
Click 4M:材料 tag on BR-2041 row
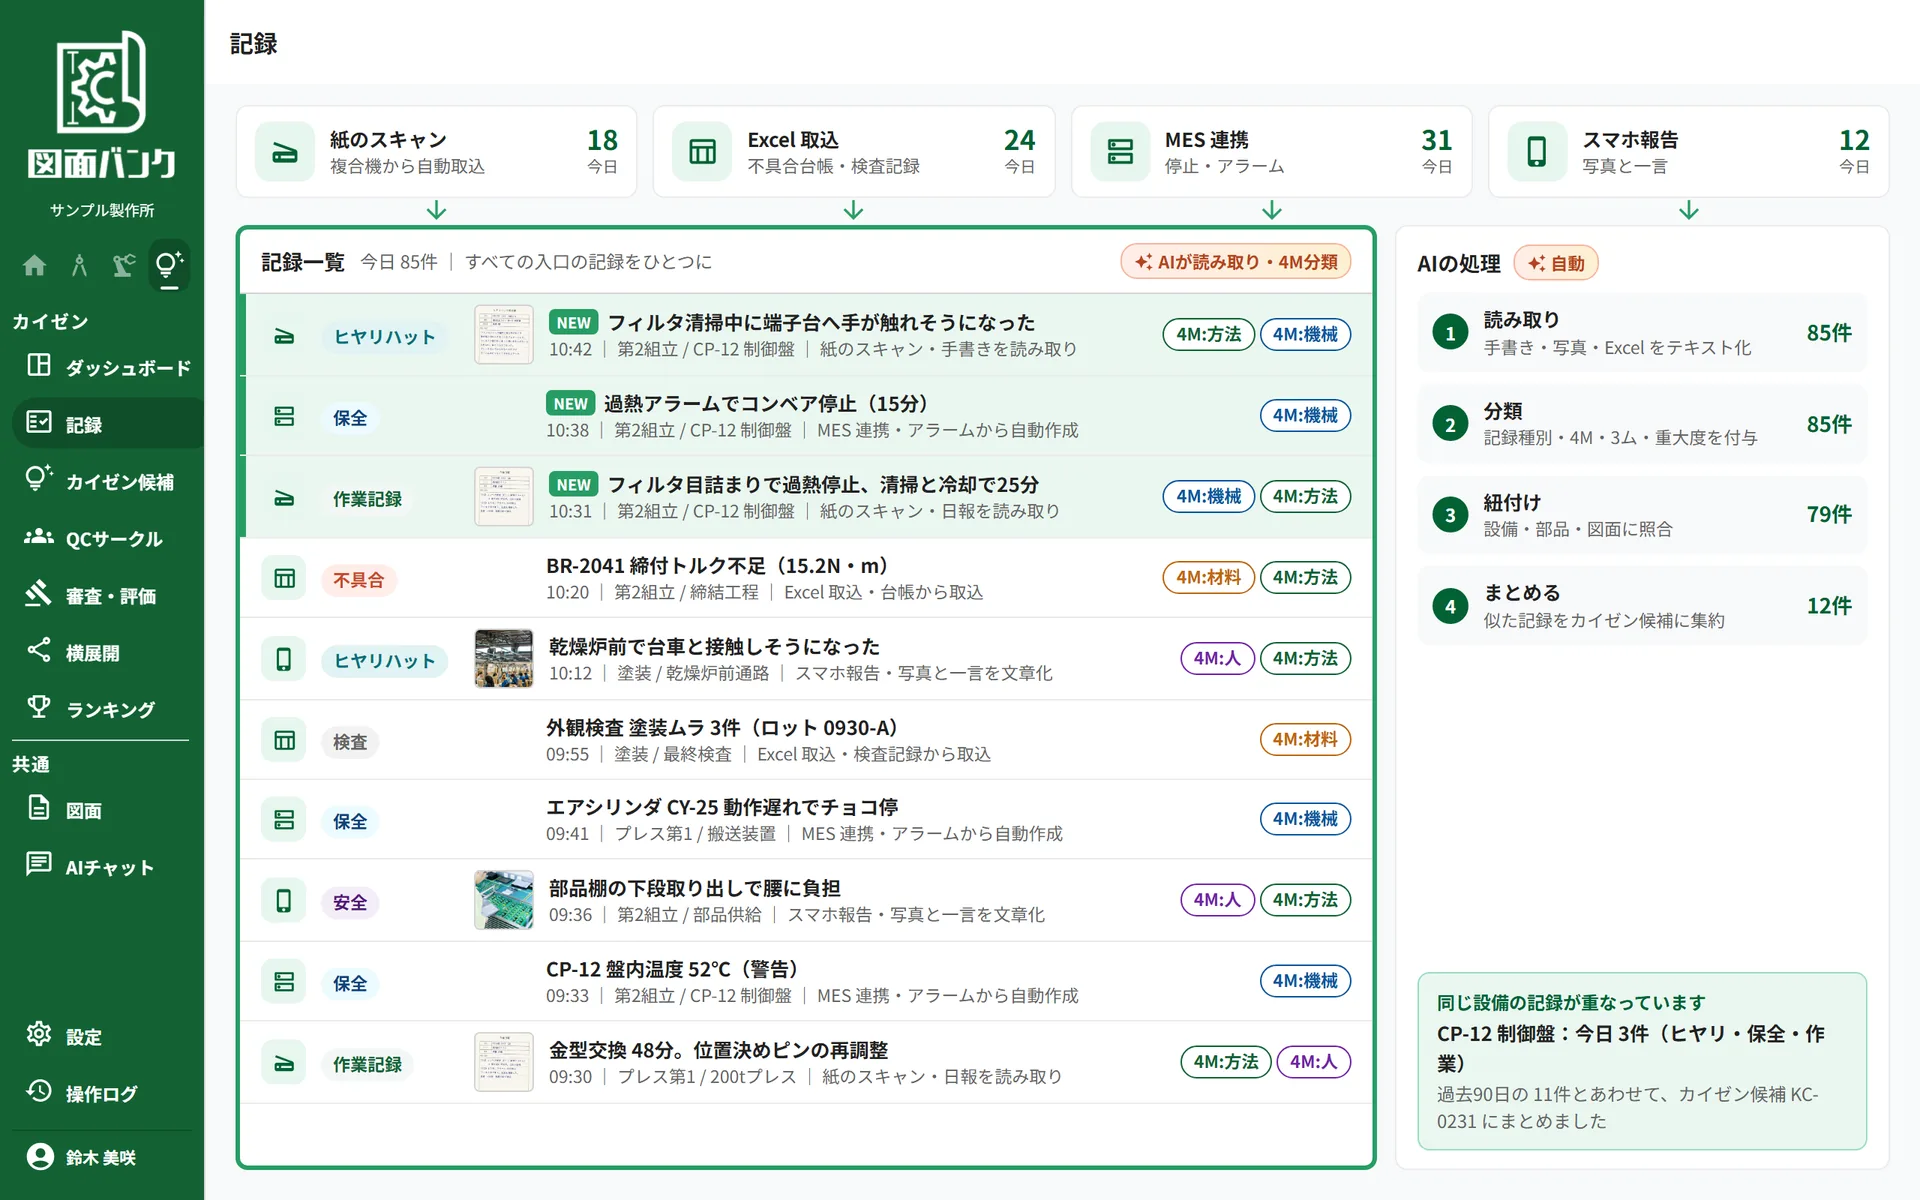click(x=1208, y=577)
